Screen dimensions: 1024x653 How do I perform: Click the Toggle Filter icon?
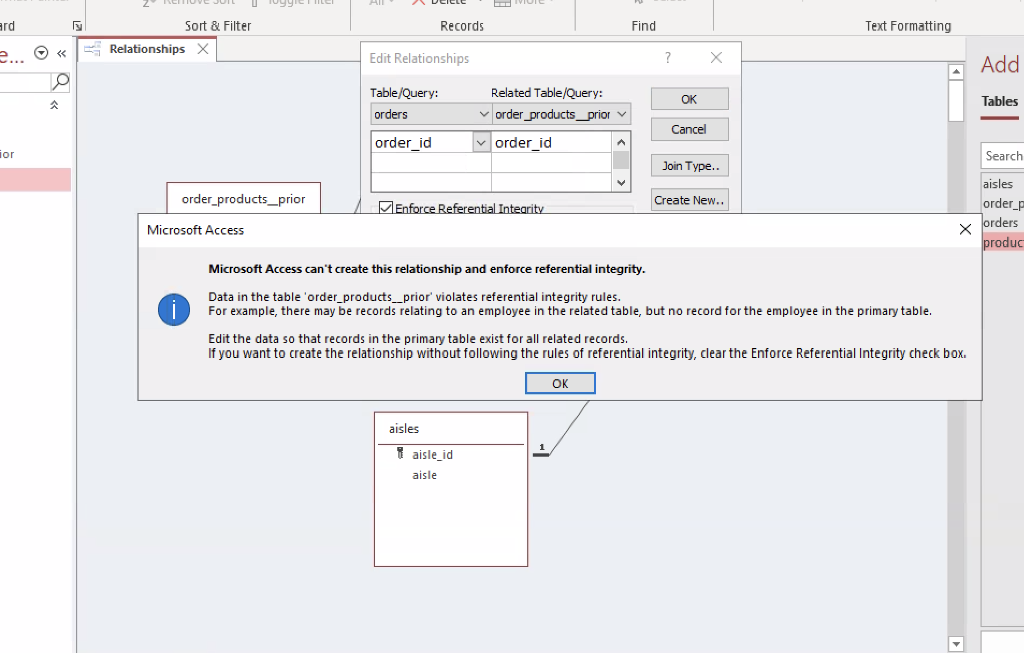(x=253, y=2)
